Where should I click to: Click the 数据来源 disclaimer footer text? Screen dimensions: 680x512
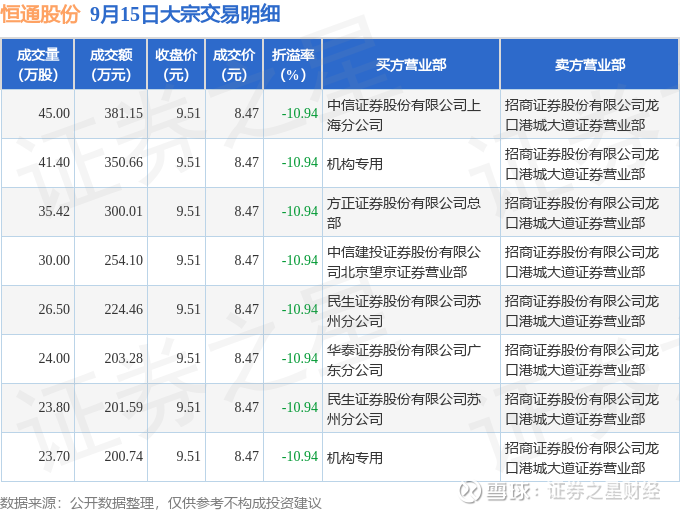tap(161, 503)
